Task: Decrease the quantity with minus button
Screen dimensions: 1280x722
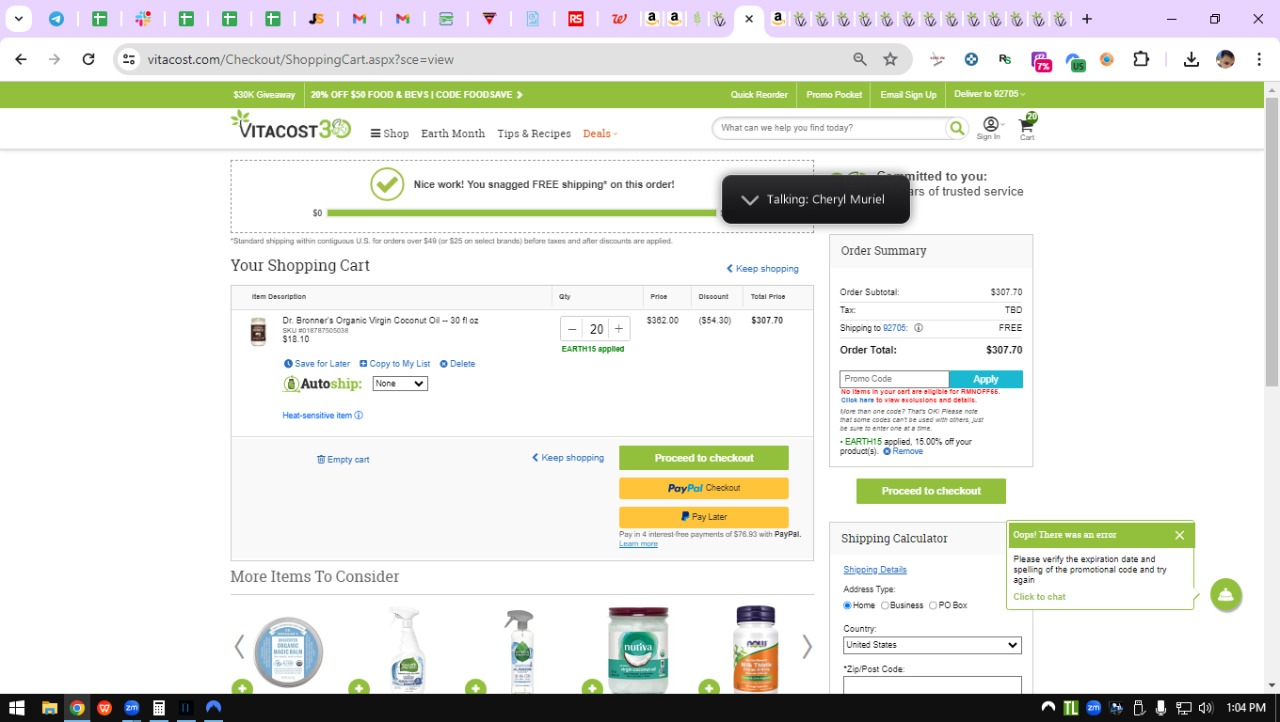Action: click(x=572, y=329)
